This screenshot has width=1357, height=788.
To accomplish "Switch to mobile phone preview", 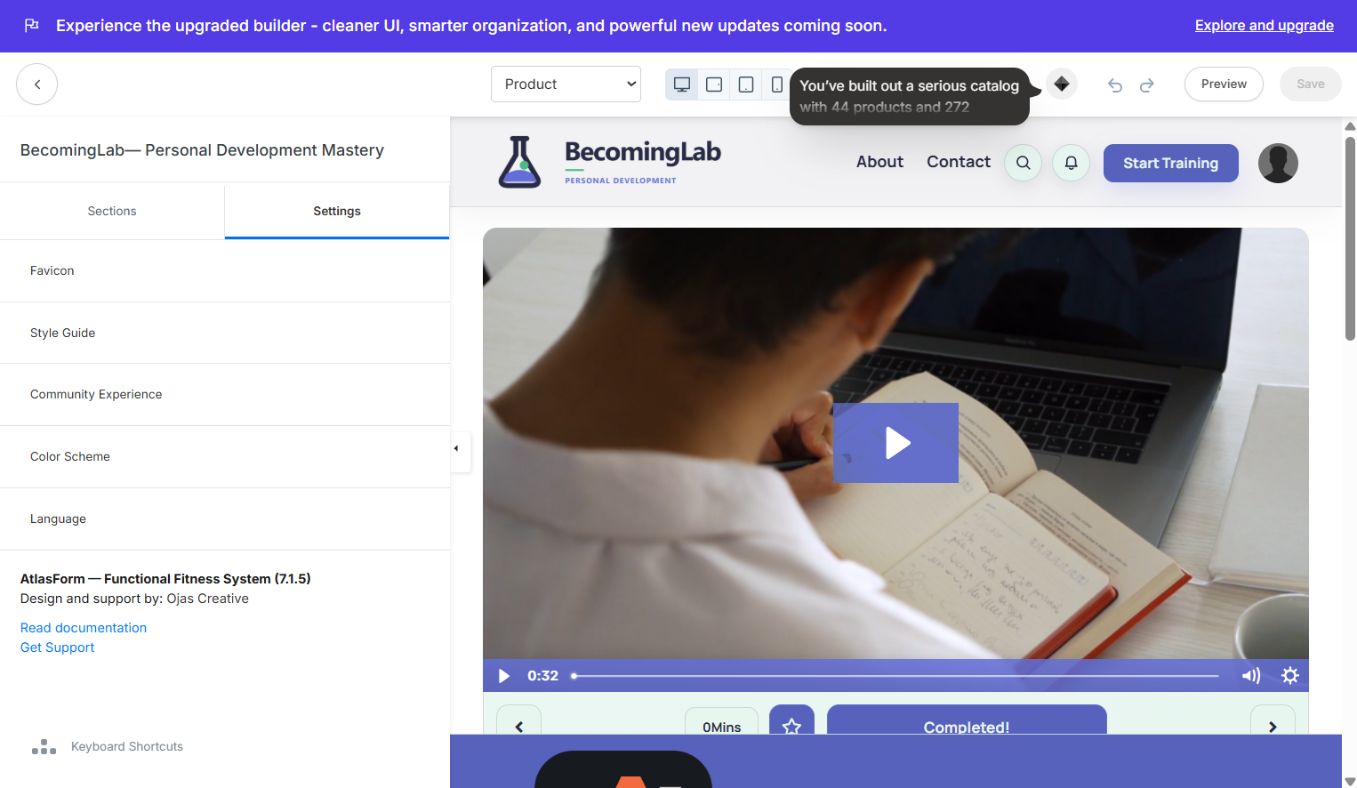I will (x=777, y=85).
